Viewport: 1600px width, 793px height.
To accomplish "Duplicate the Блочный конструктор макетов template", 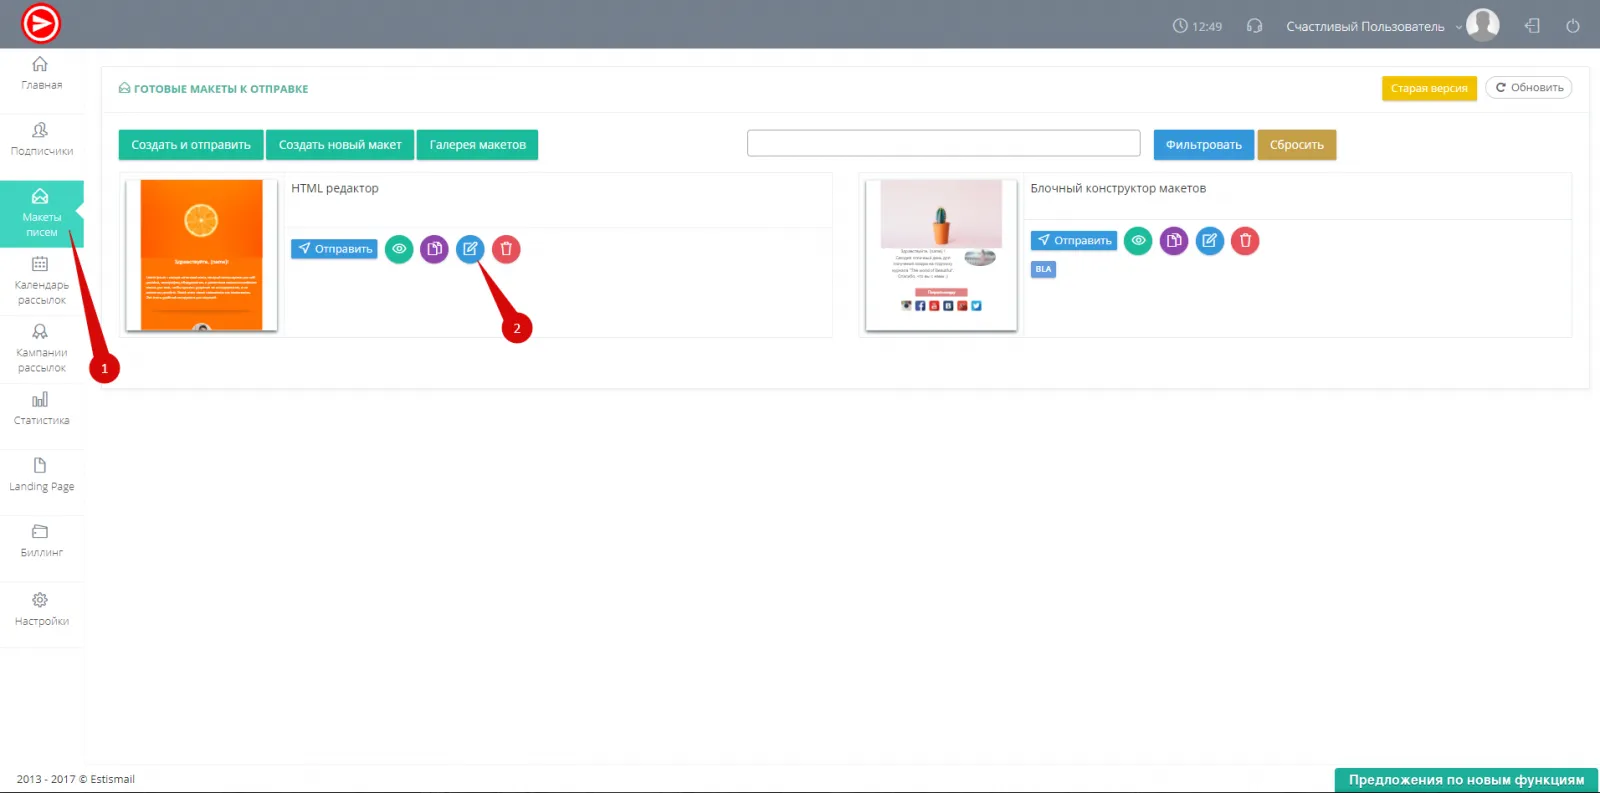I will [1174, 241].
